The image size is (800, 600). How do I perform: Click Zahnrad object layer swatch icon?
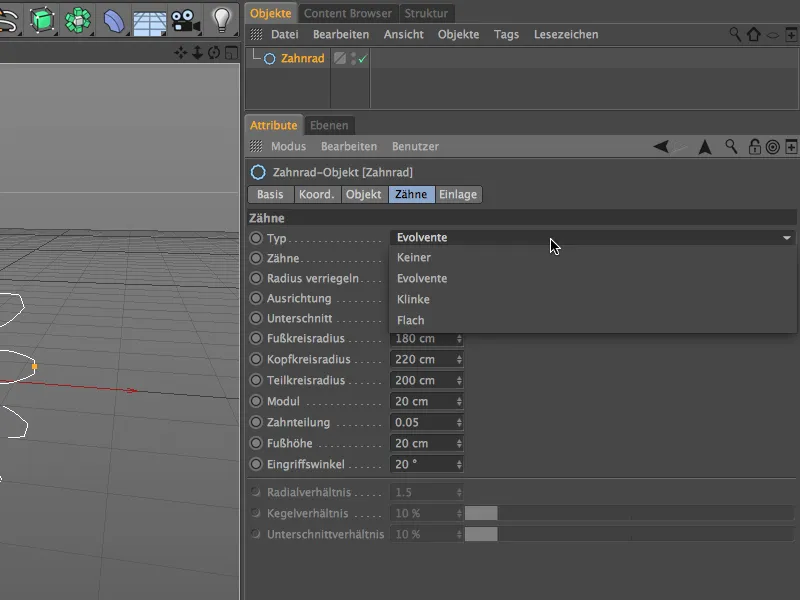pyautogui.click(x=340, y=58)
